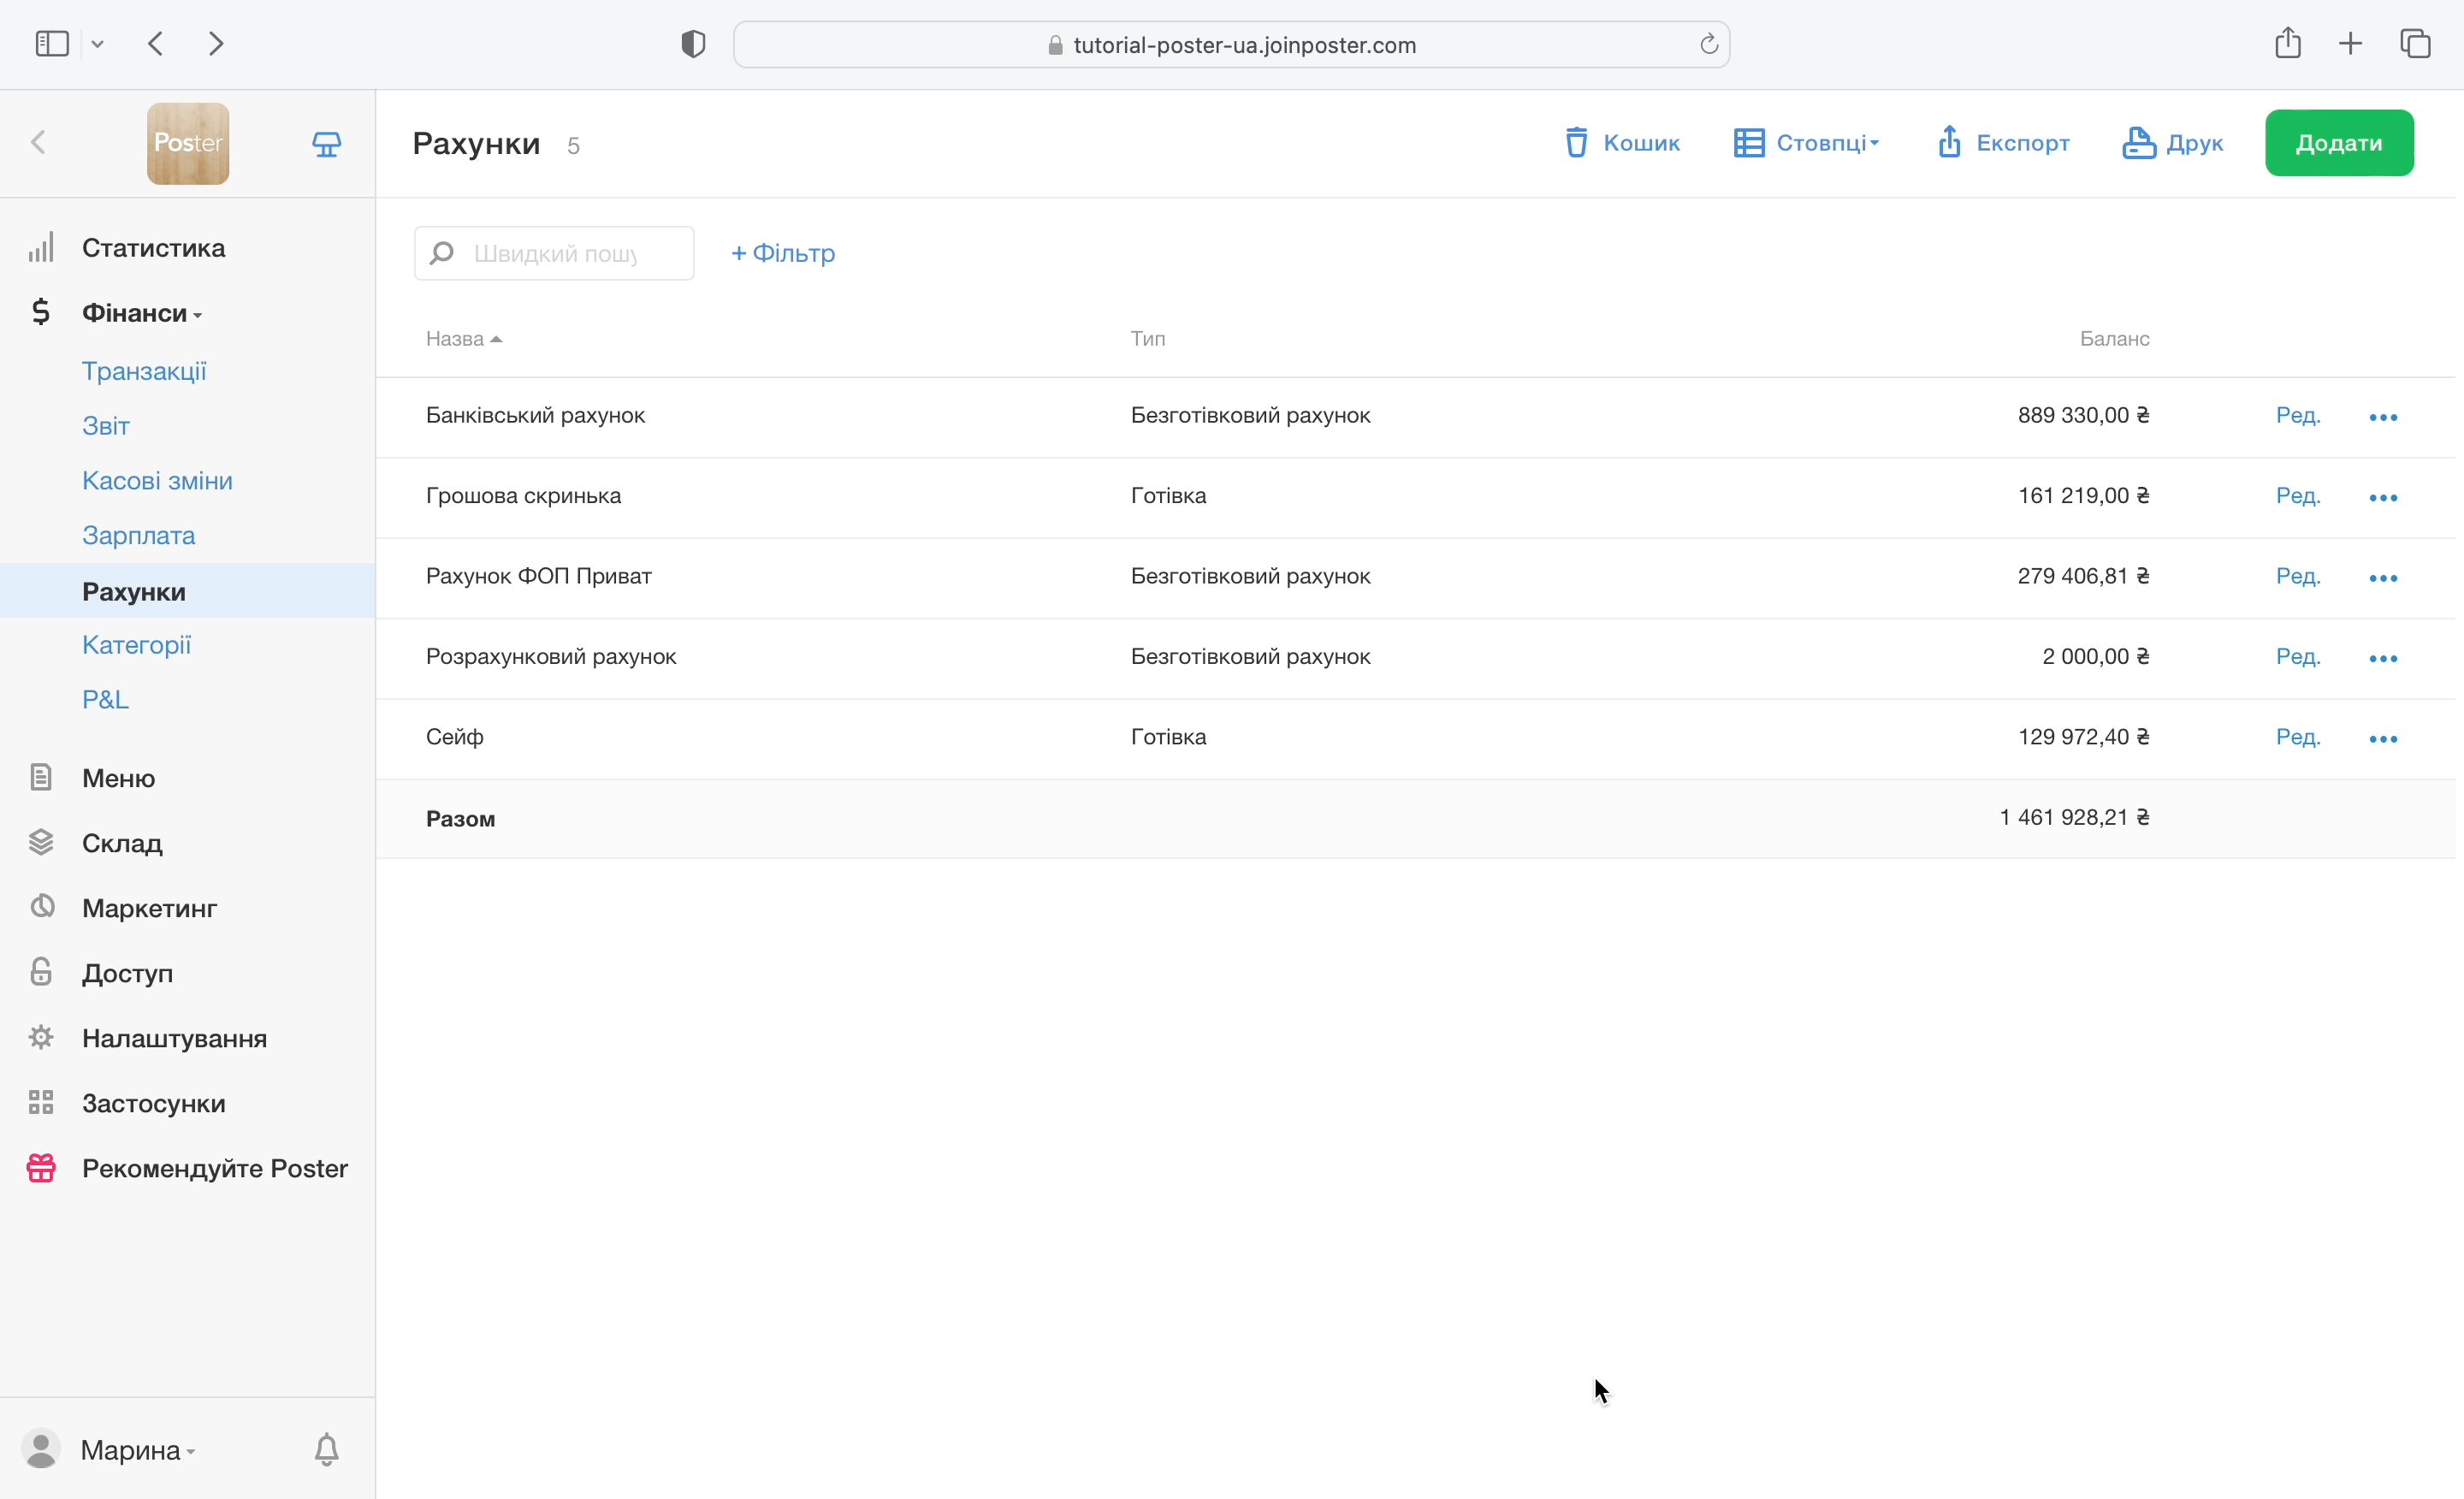Open three-dots menu for Банківський рахунок row
The image size is (2464, 1499).
click(x=2382, y=417)
